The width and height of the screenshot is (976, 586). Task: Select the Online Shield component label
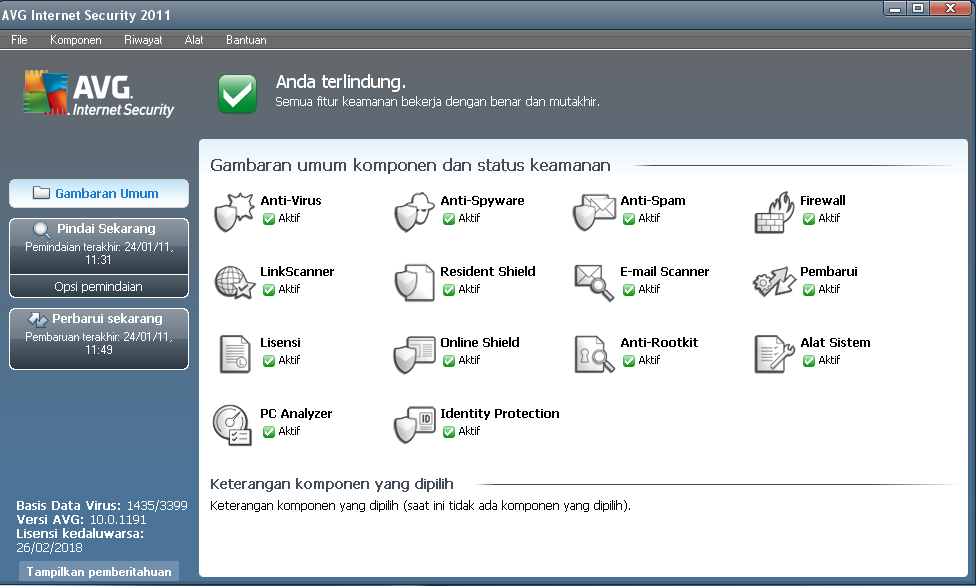tap(479, 343)
